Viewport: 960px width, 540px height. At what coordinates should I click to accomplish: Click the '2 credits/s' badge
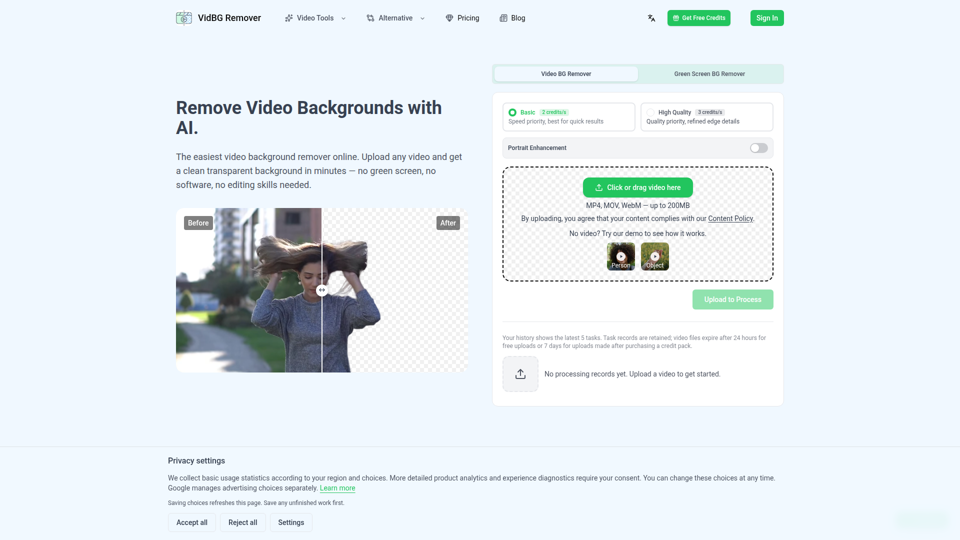[x=554, y=113]
